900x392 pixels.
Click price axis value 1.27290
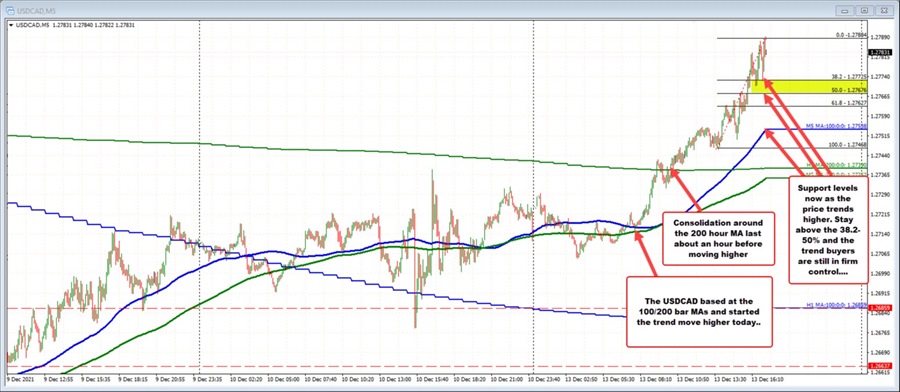click(x=880, y=195)
